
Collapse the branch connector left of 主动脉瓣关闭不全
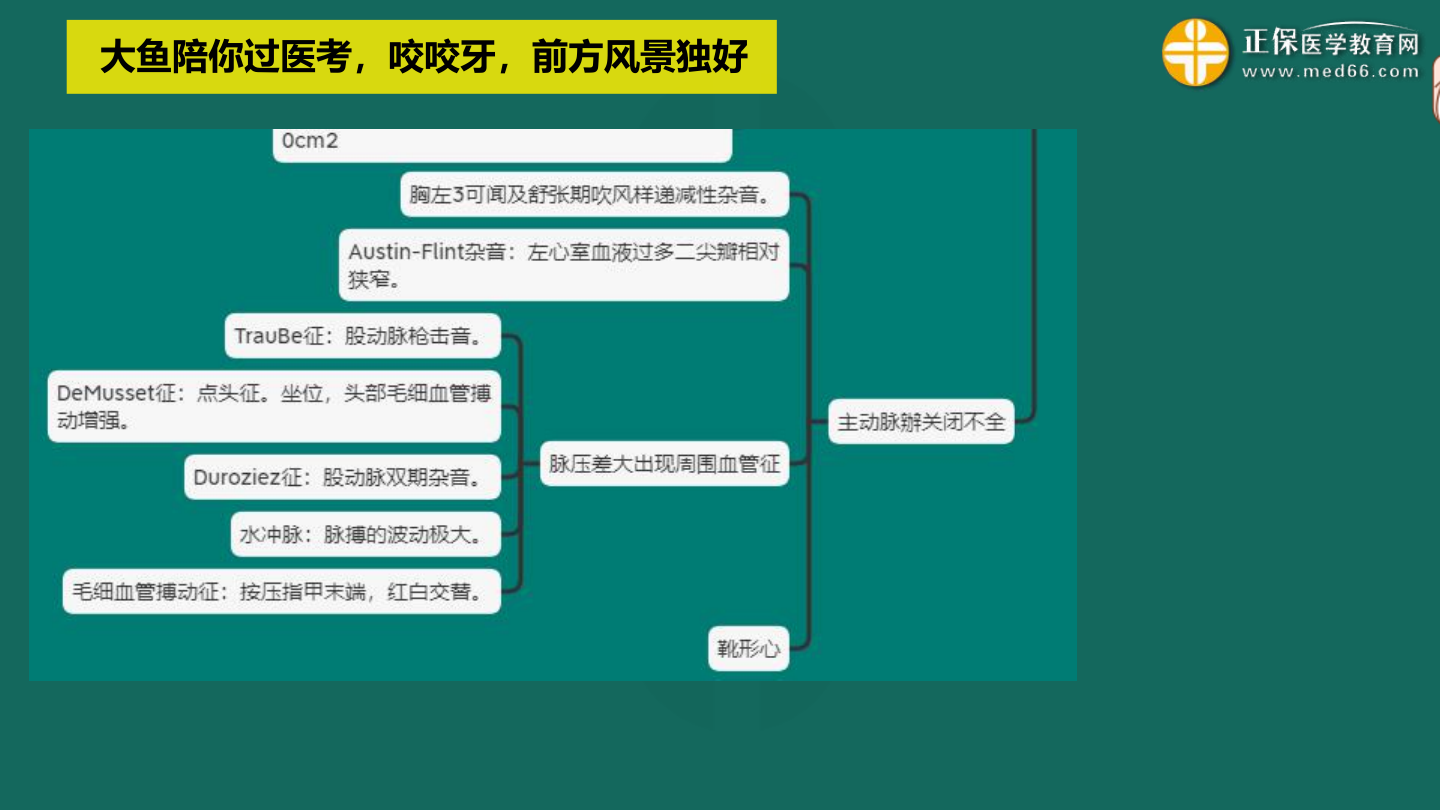(x=808, y=421)
